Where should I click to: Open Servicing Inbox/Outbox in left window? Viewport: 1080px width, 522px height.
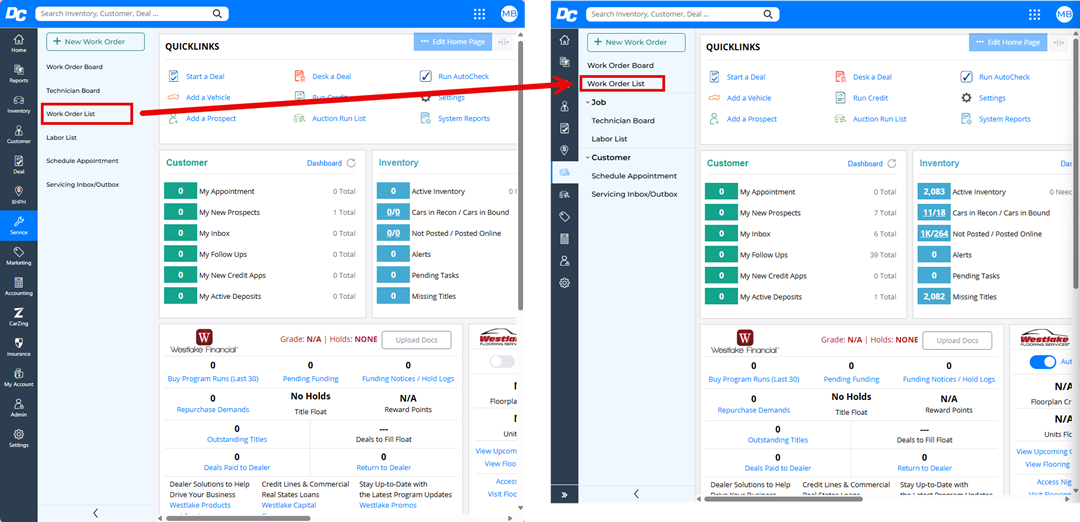click(83, 185)
